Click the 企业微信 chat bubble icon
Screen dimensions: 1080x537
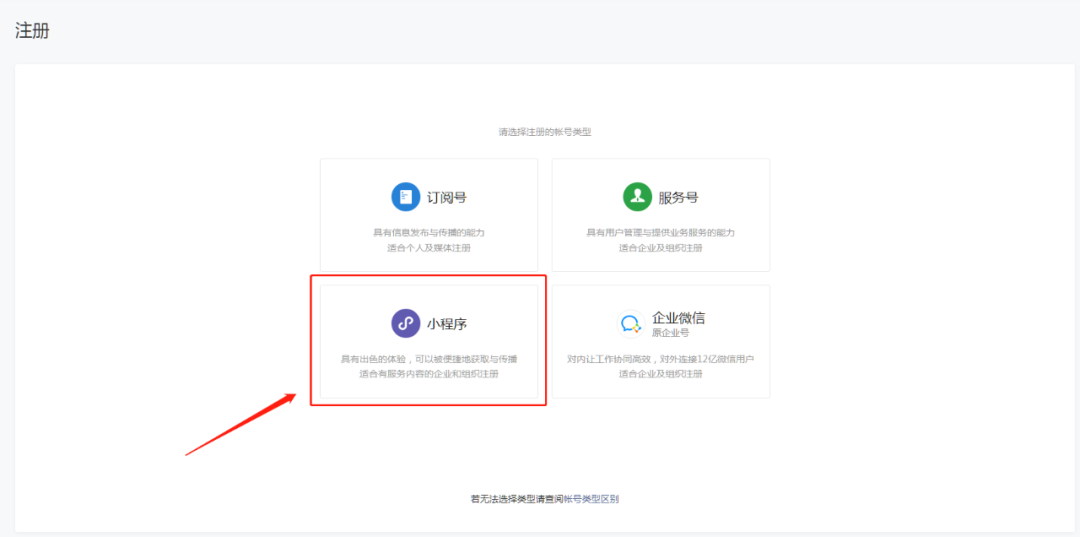pyautogui.click(x=631, y=324)
